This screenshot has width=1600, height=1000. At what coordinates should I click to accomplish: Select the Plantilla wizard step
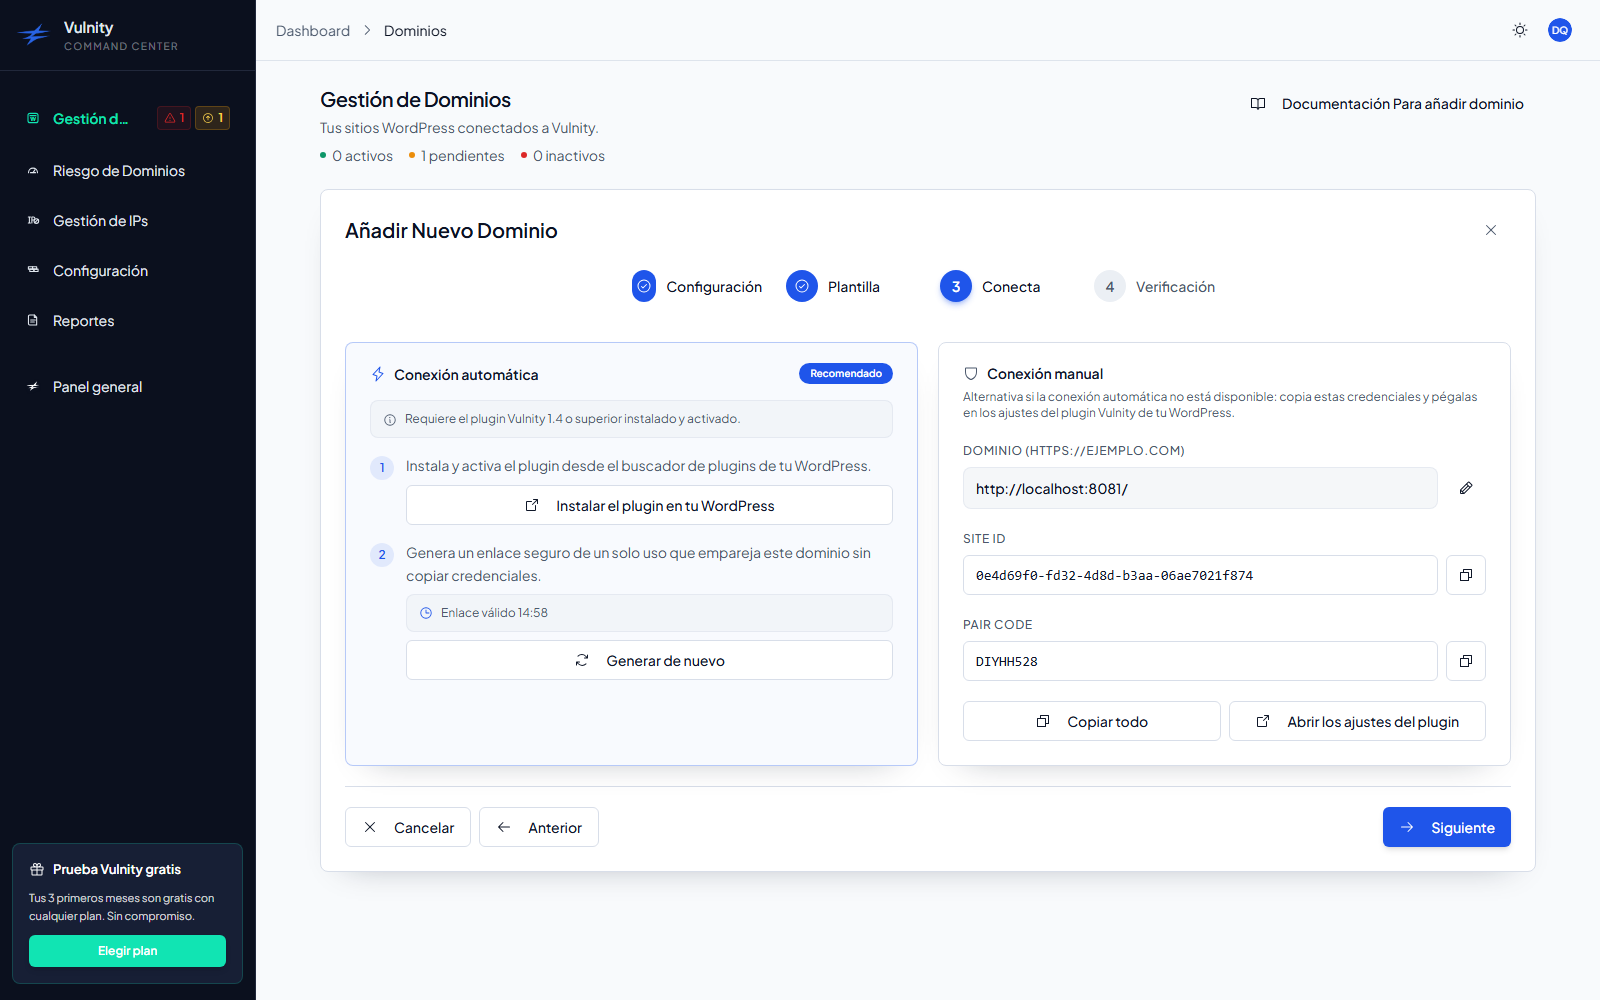coord(833,287)
